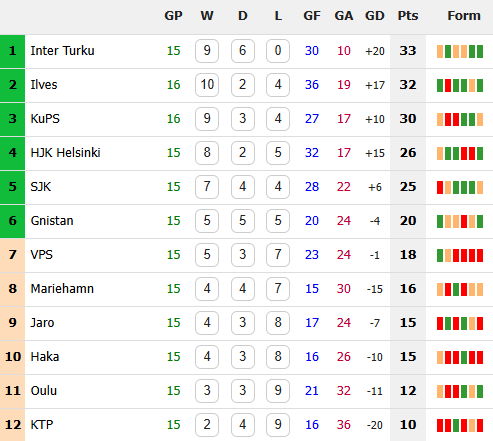The height and width of the screenshot is (441, 493).
Task: Click last form bar in KTP row
Action: (x=480, y=426)
